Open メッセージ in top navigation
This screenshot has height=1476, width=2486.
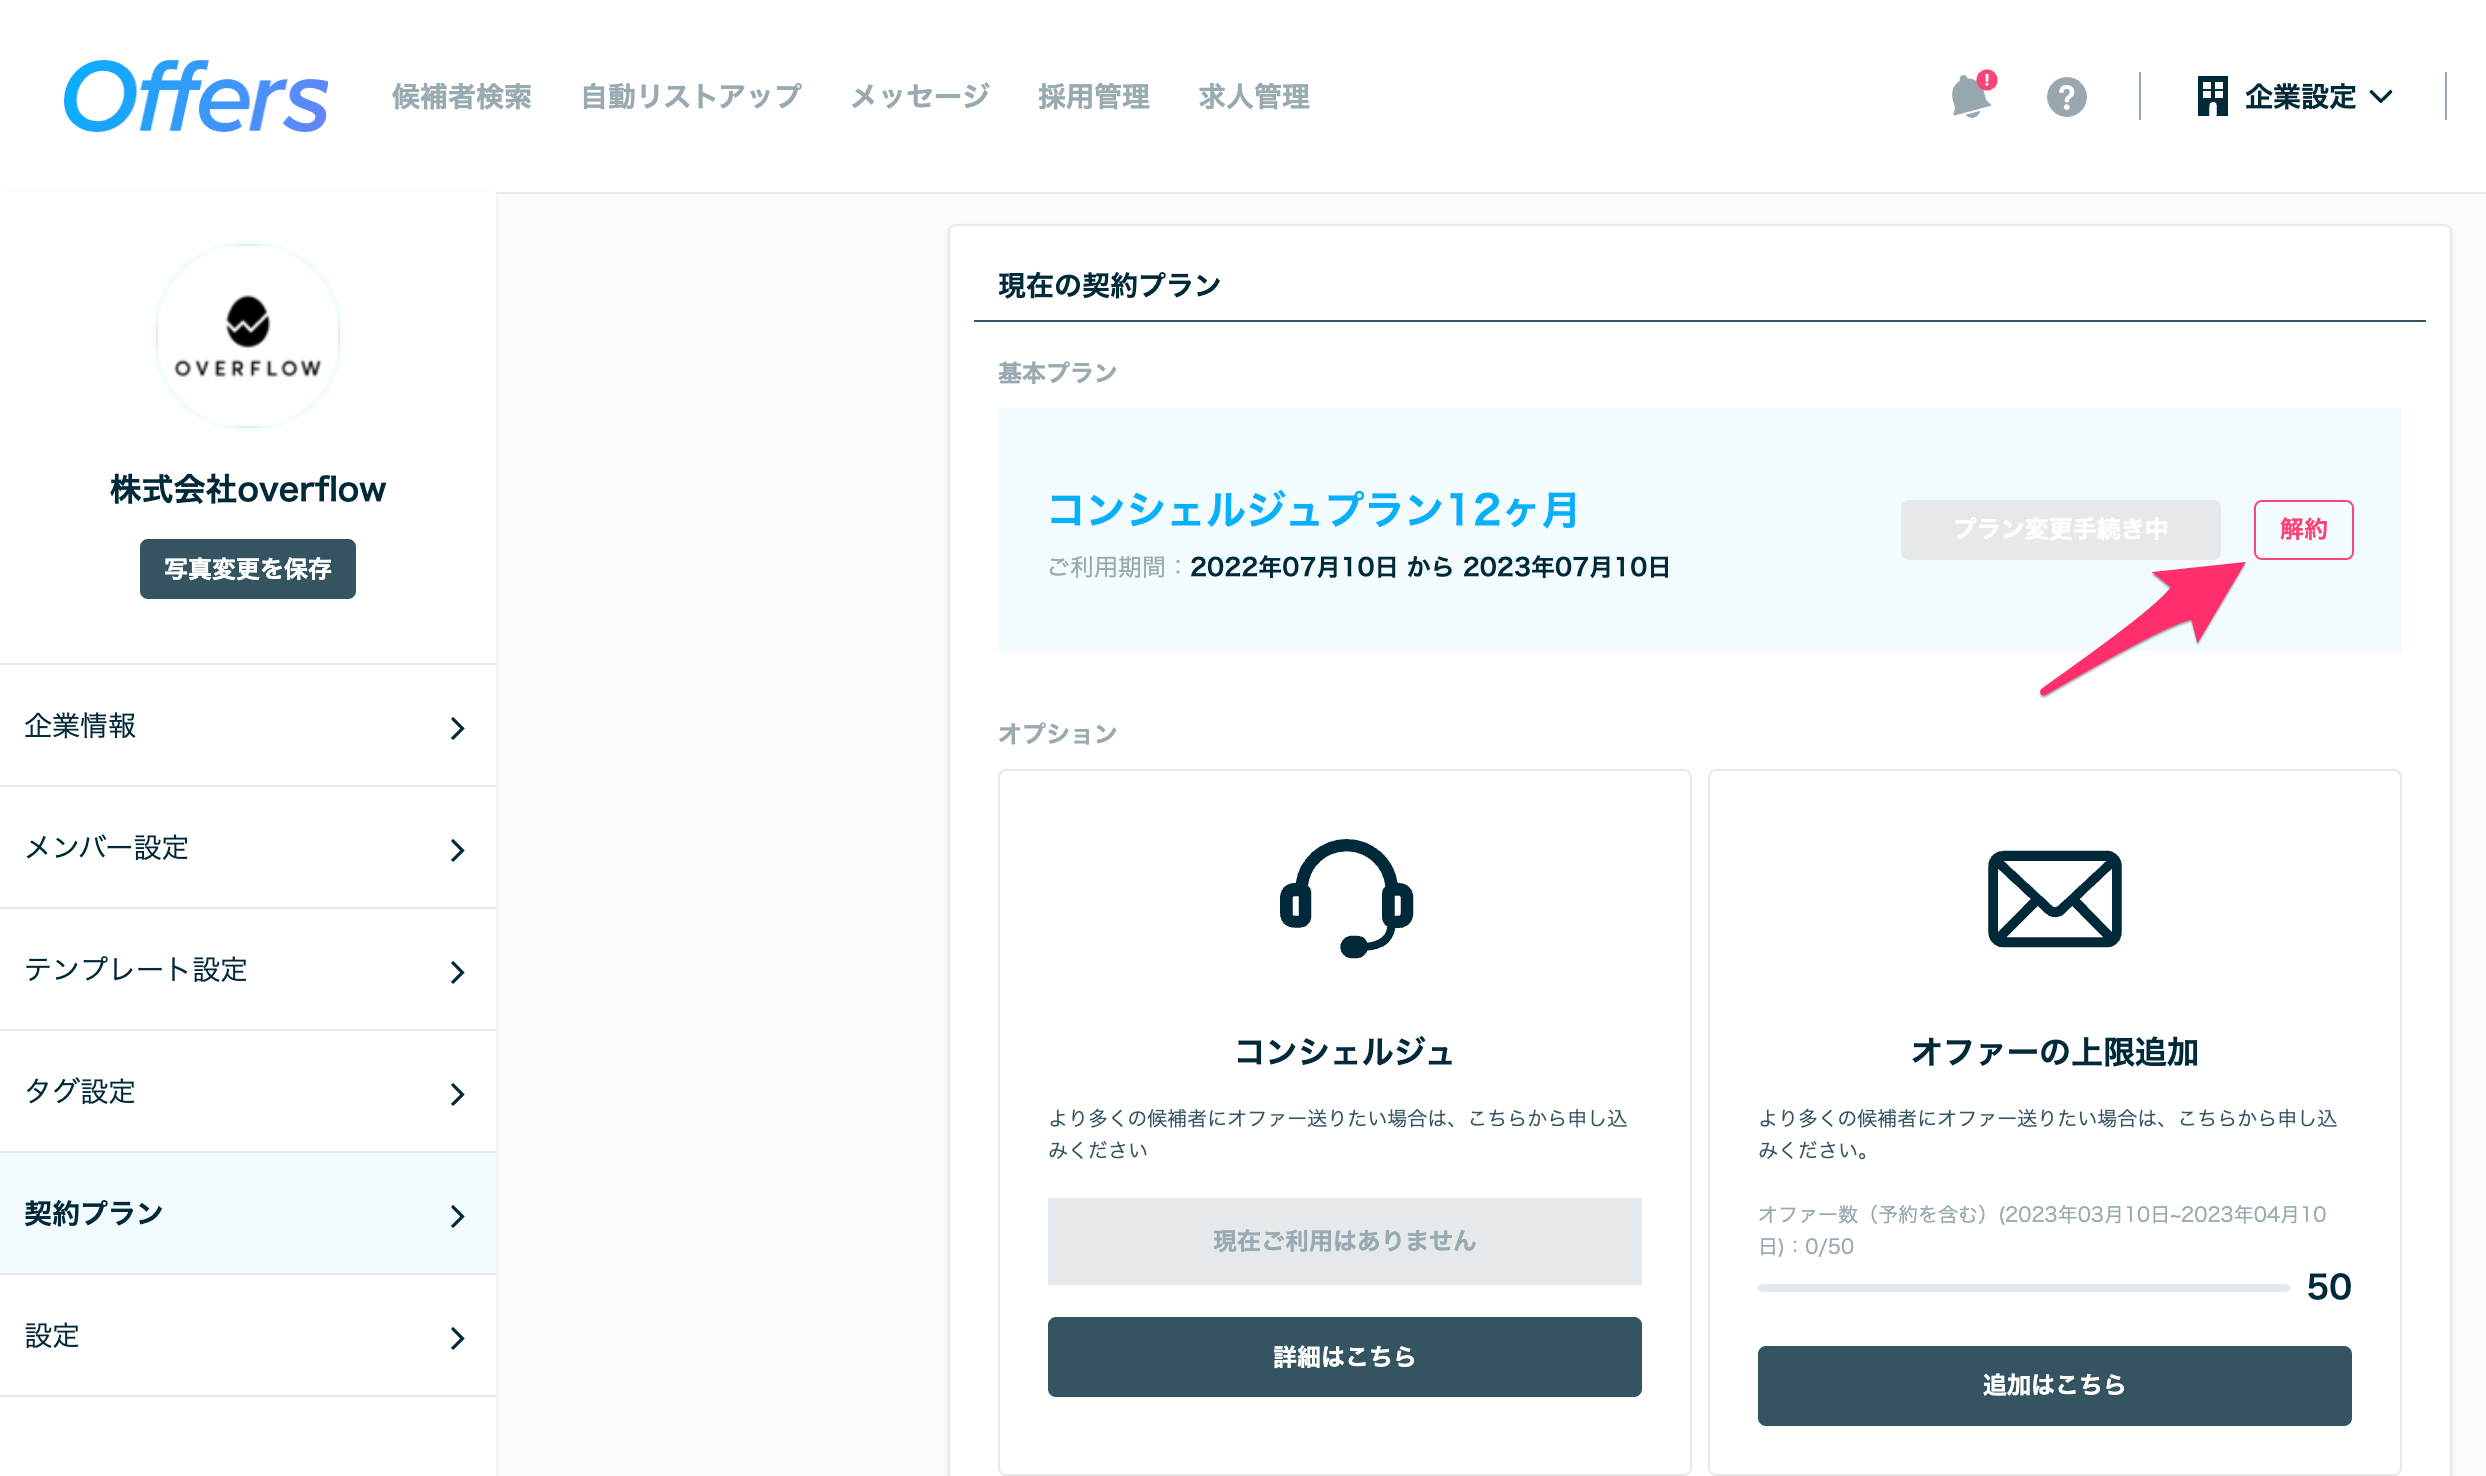point(920,97)
